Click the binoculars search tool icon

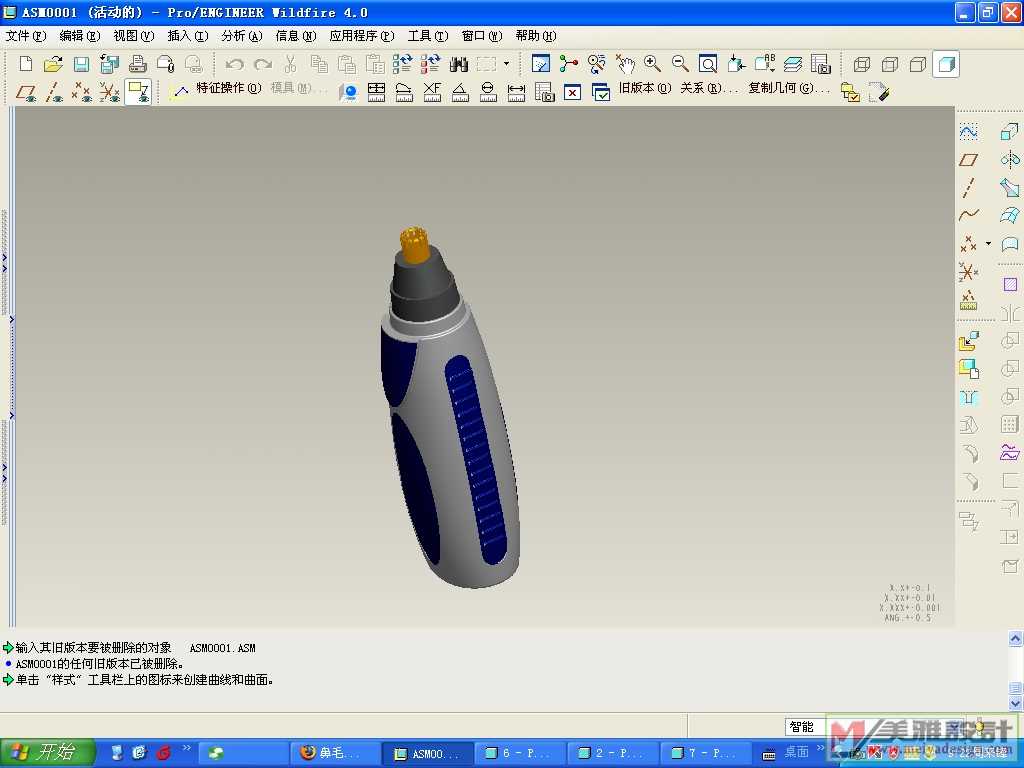pos(459,64)
